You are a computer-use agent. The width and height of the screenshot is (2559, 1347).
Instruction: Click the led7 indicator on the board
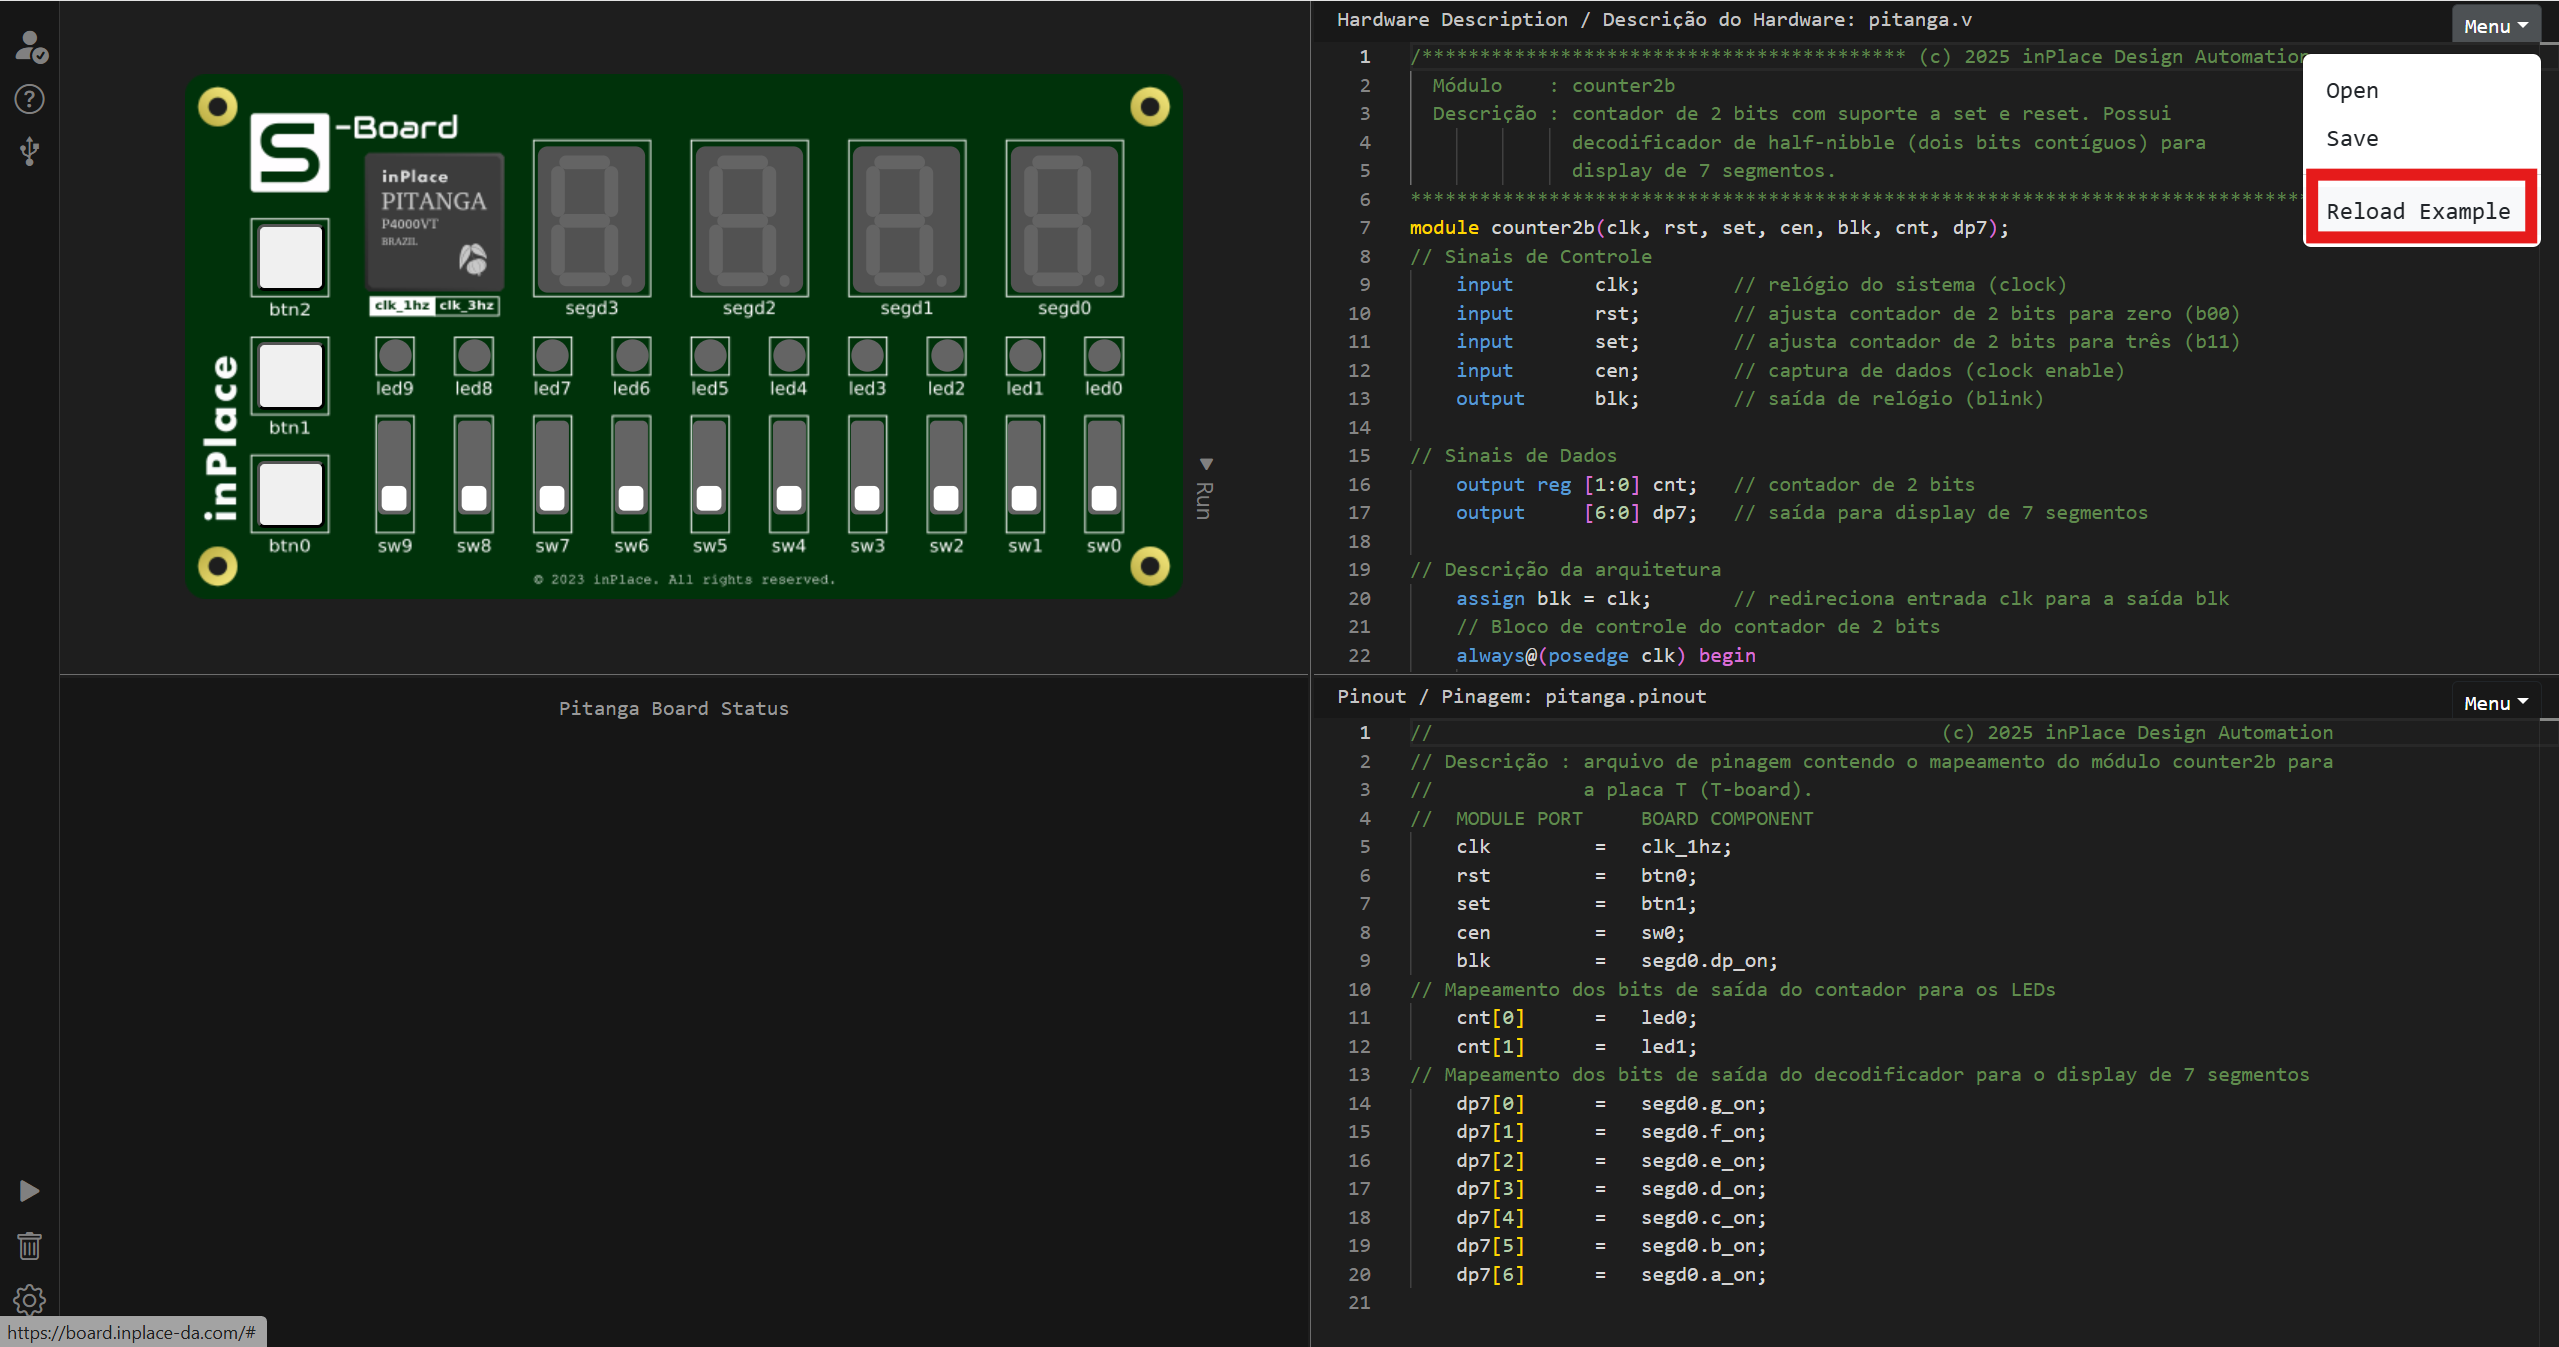click(552, 355)
